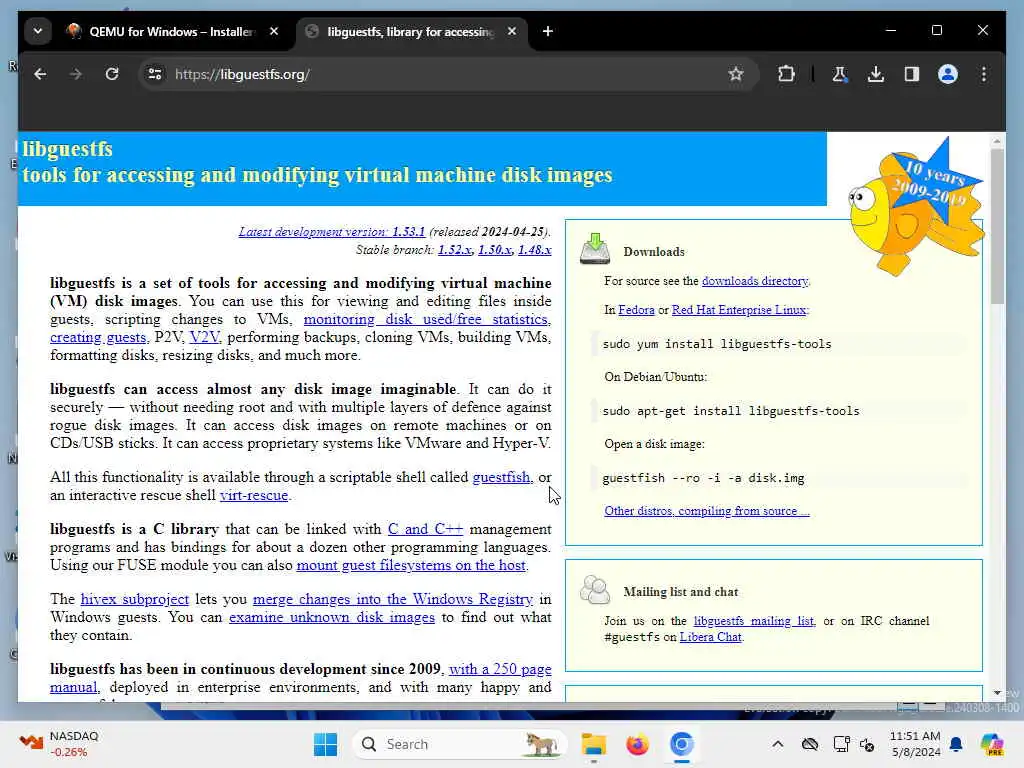Image resolution: width=1024 pixels, height=768 pixels.
Task: View site information icon in address bar
Action: 155,74
